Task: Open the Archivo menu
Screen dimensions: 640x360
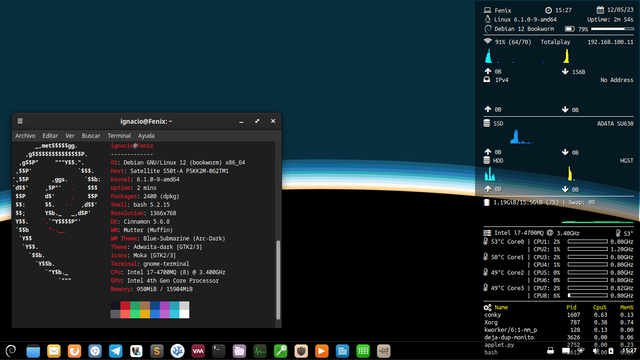Action: (x=25, y=136)
